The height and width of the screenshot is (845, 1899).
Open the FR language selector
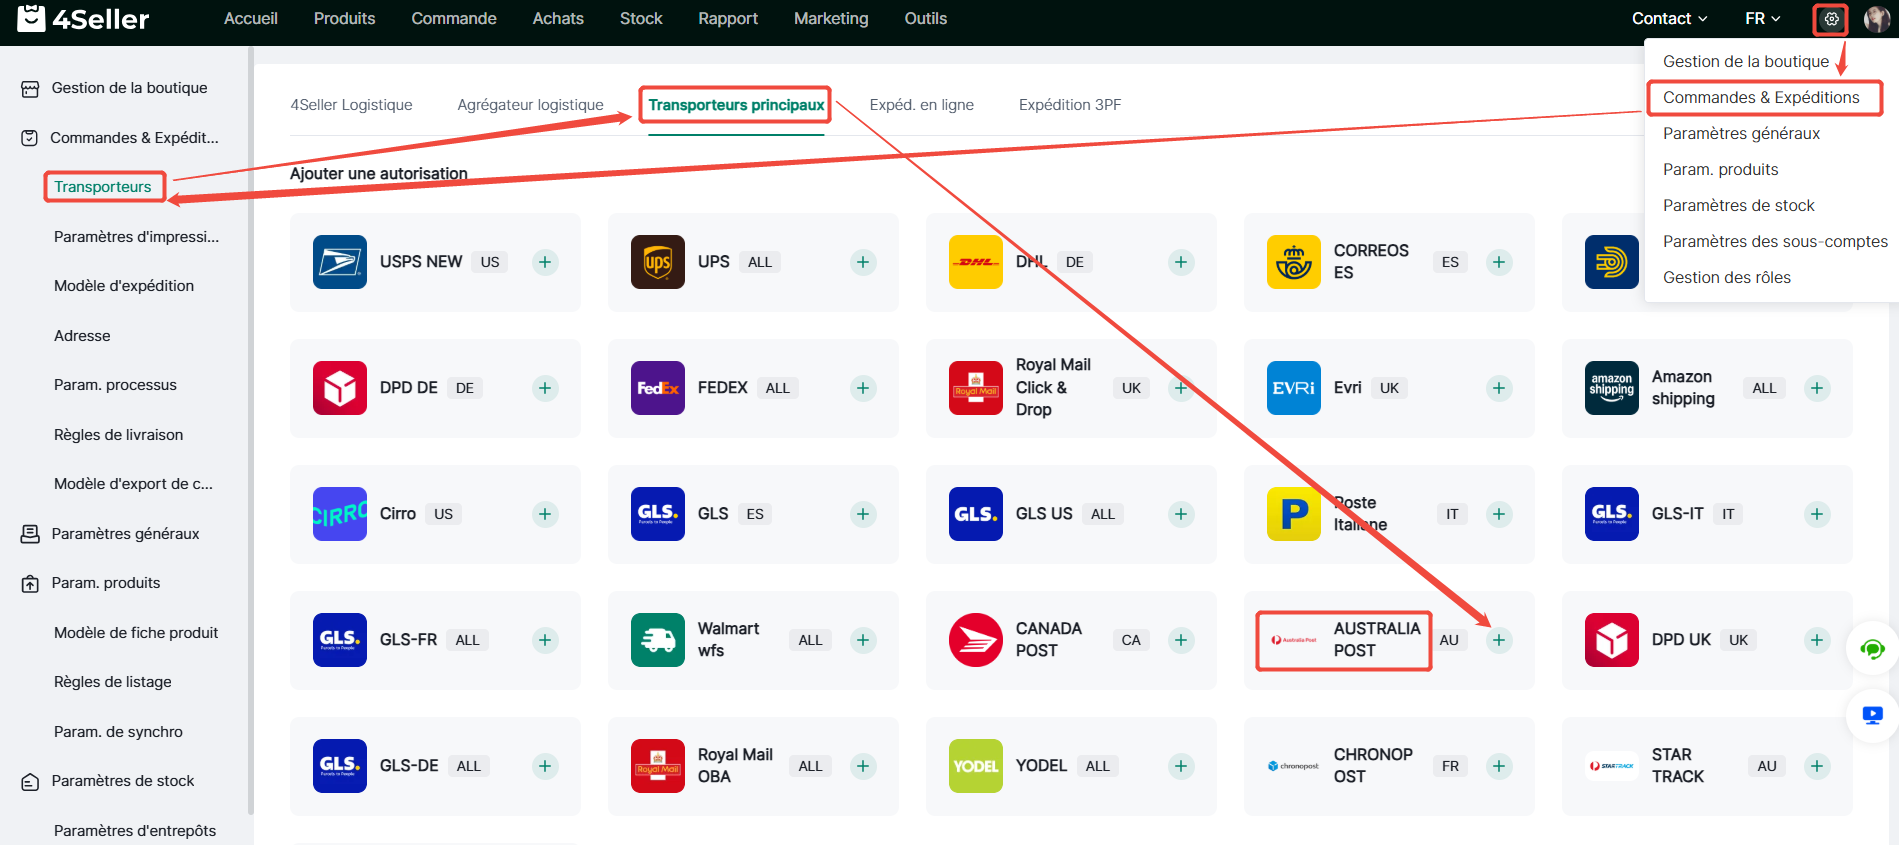(x=1762, y=19)
